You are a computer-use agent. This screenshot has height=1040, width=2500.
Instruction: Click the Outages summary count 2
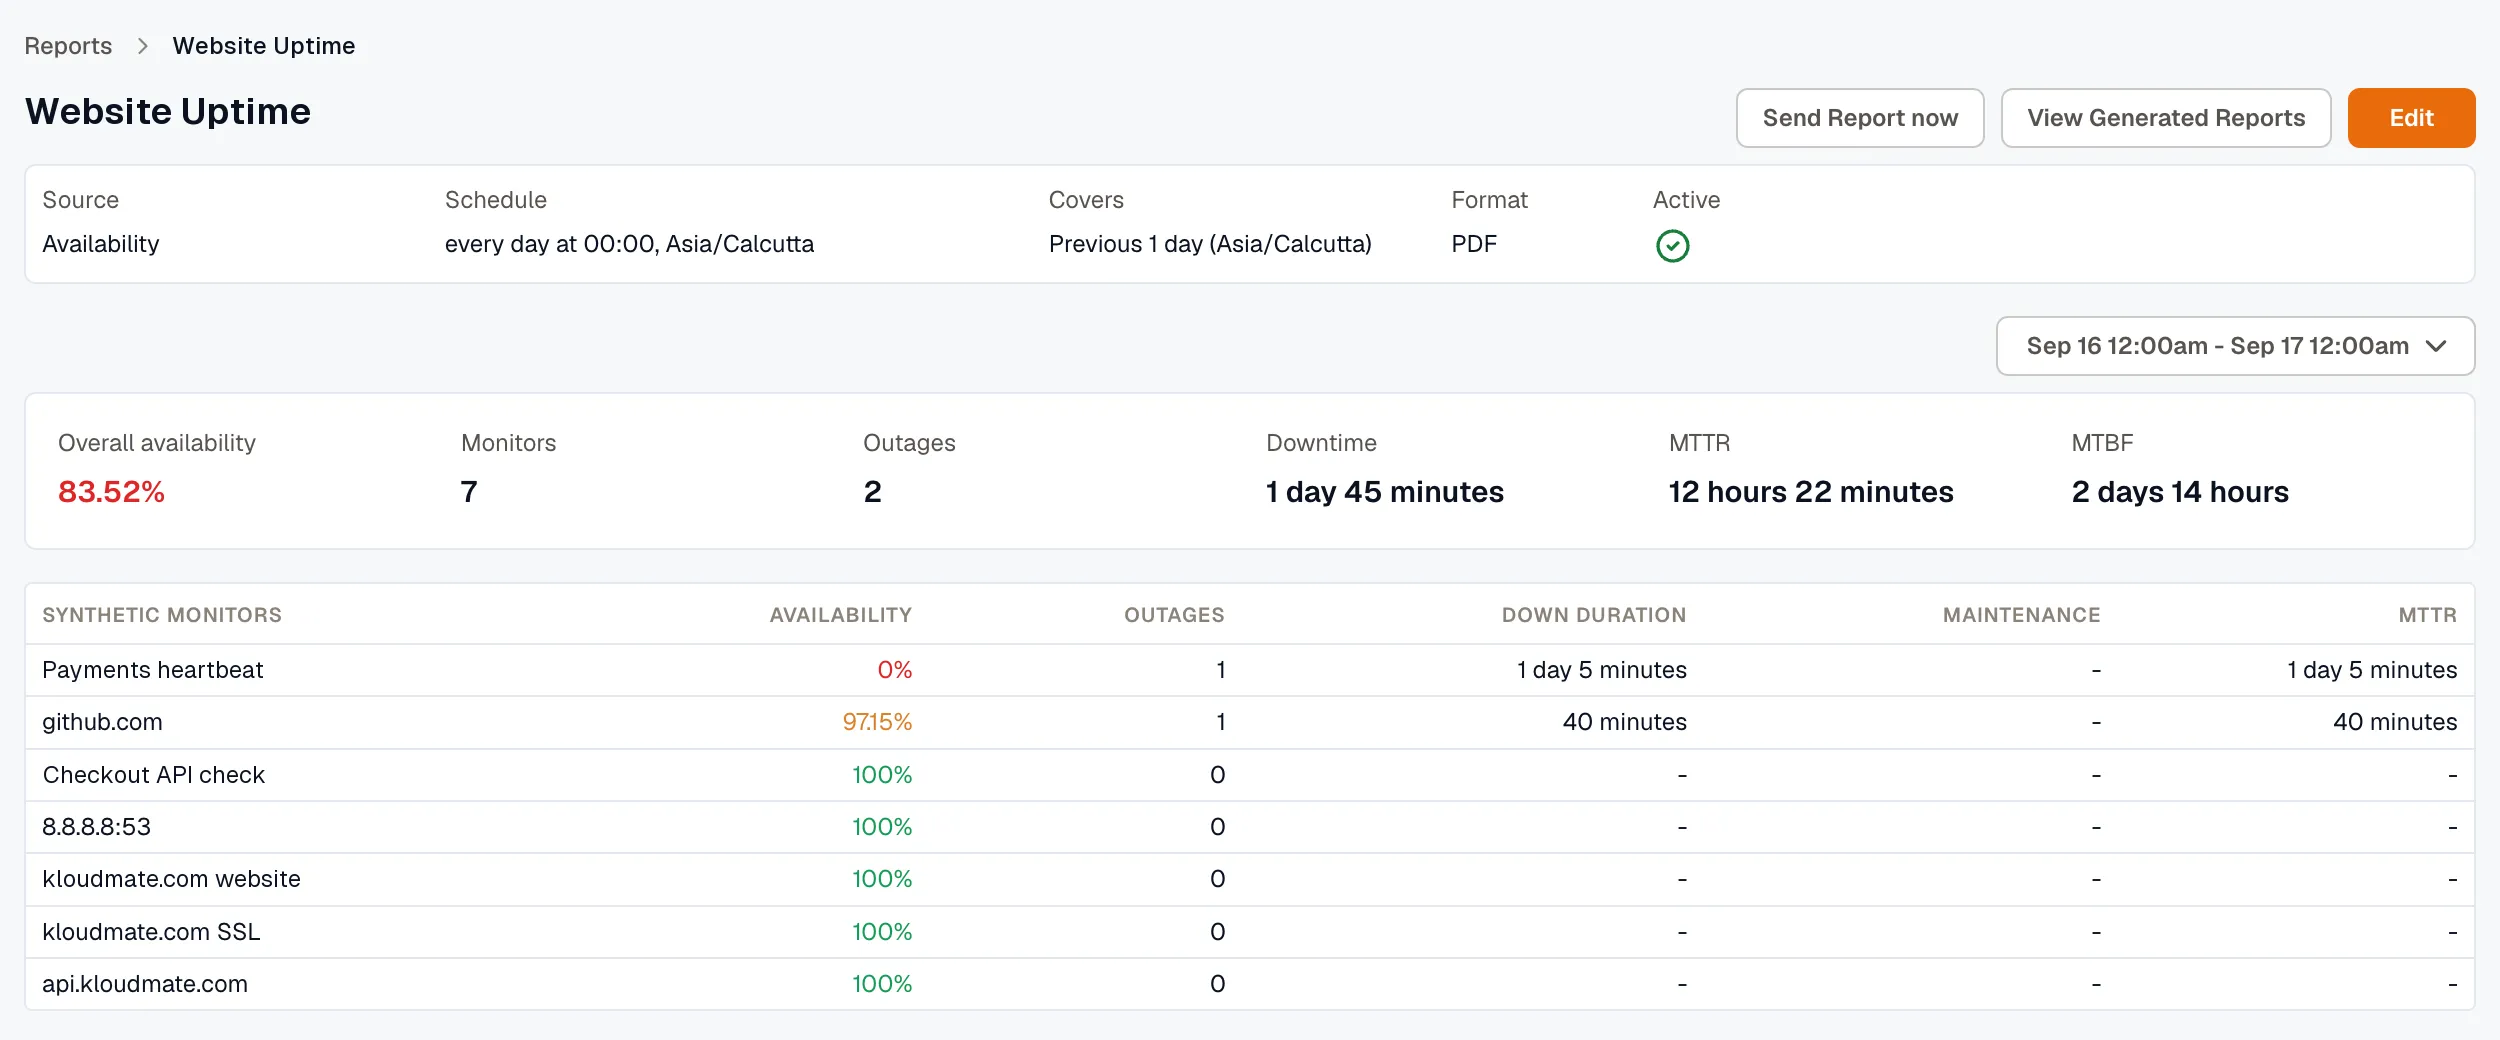coord(873,492)
